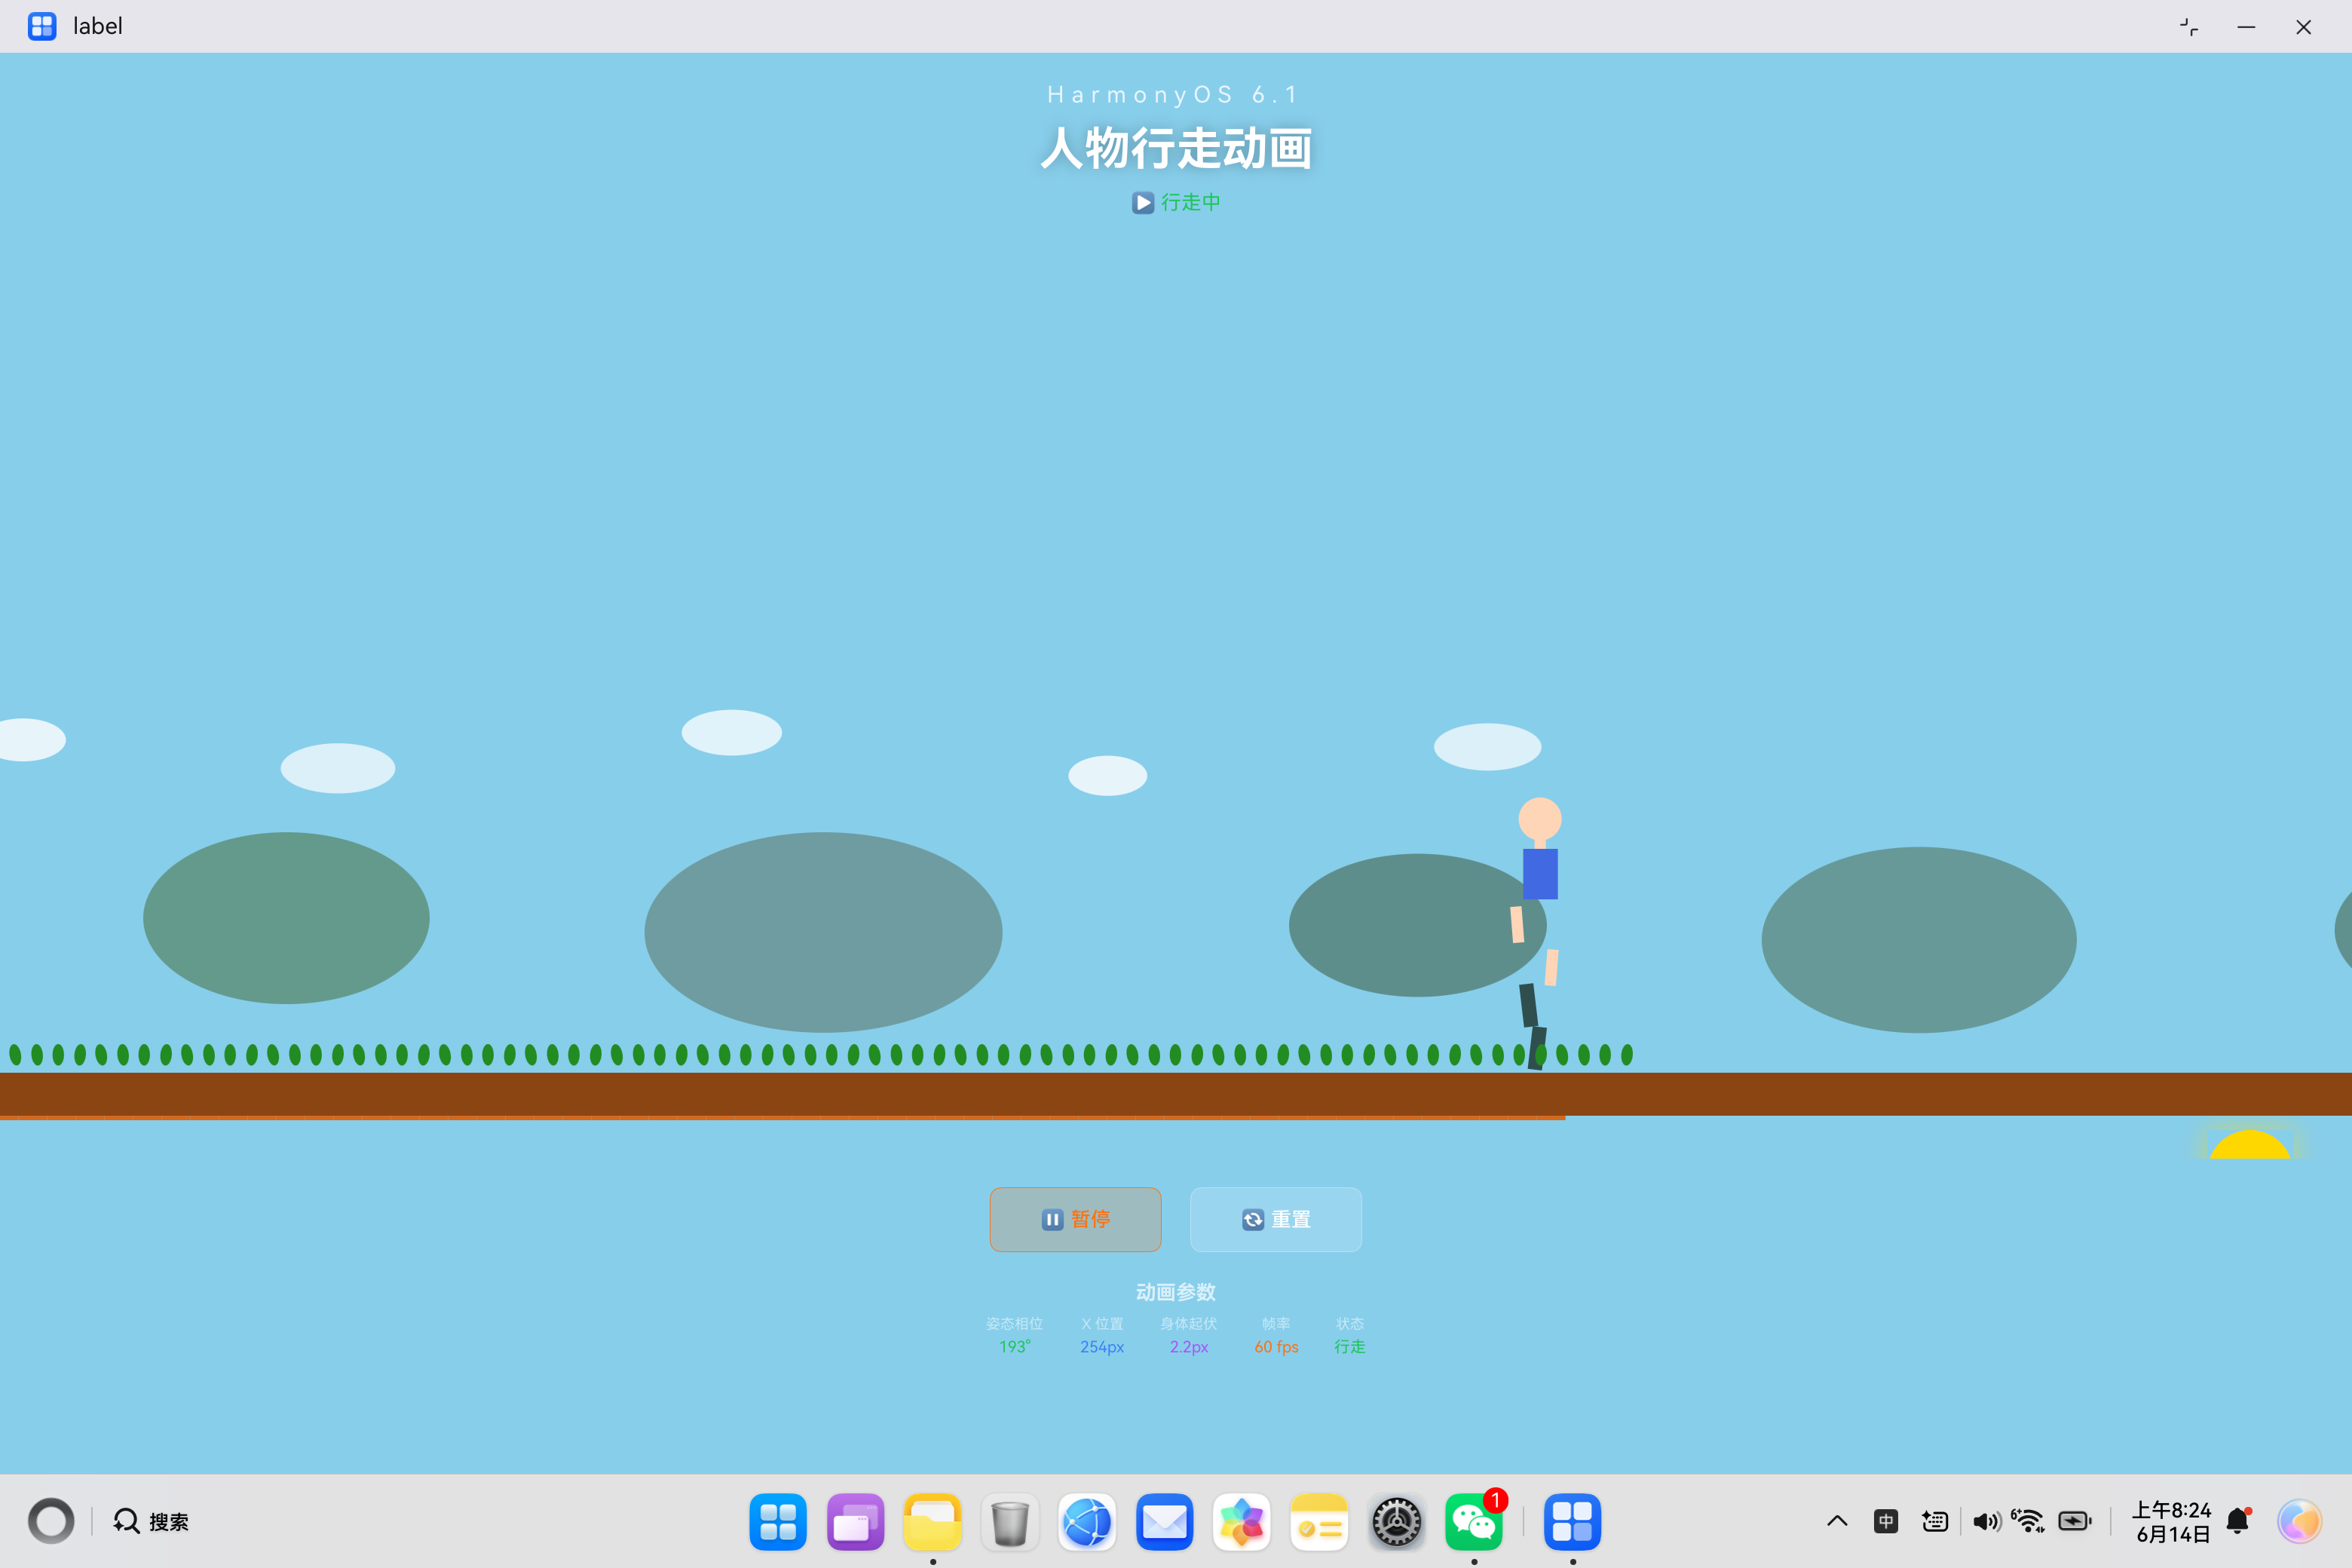Click the 姿态相位 parameter label

click(x=1014, y=1323)
